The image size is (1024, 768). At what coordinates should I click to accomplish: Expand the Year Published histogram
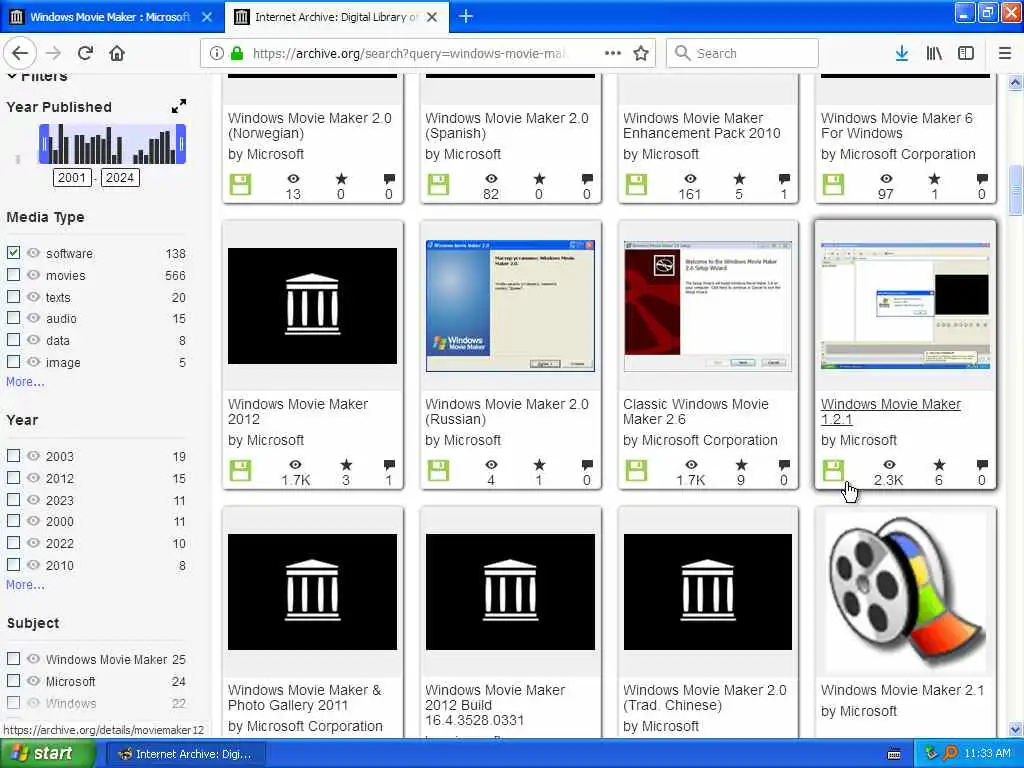pyautogui.click(x=178, y=106)
